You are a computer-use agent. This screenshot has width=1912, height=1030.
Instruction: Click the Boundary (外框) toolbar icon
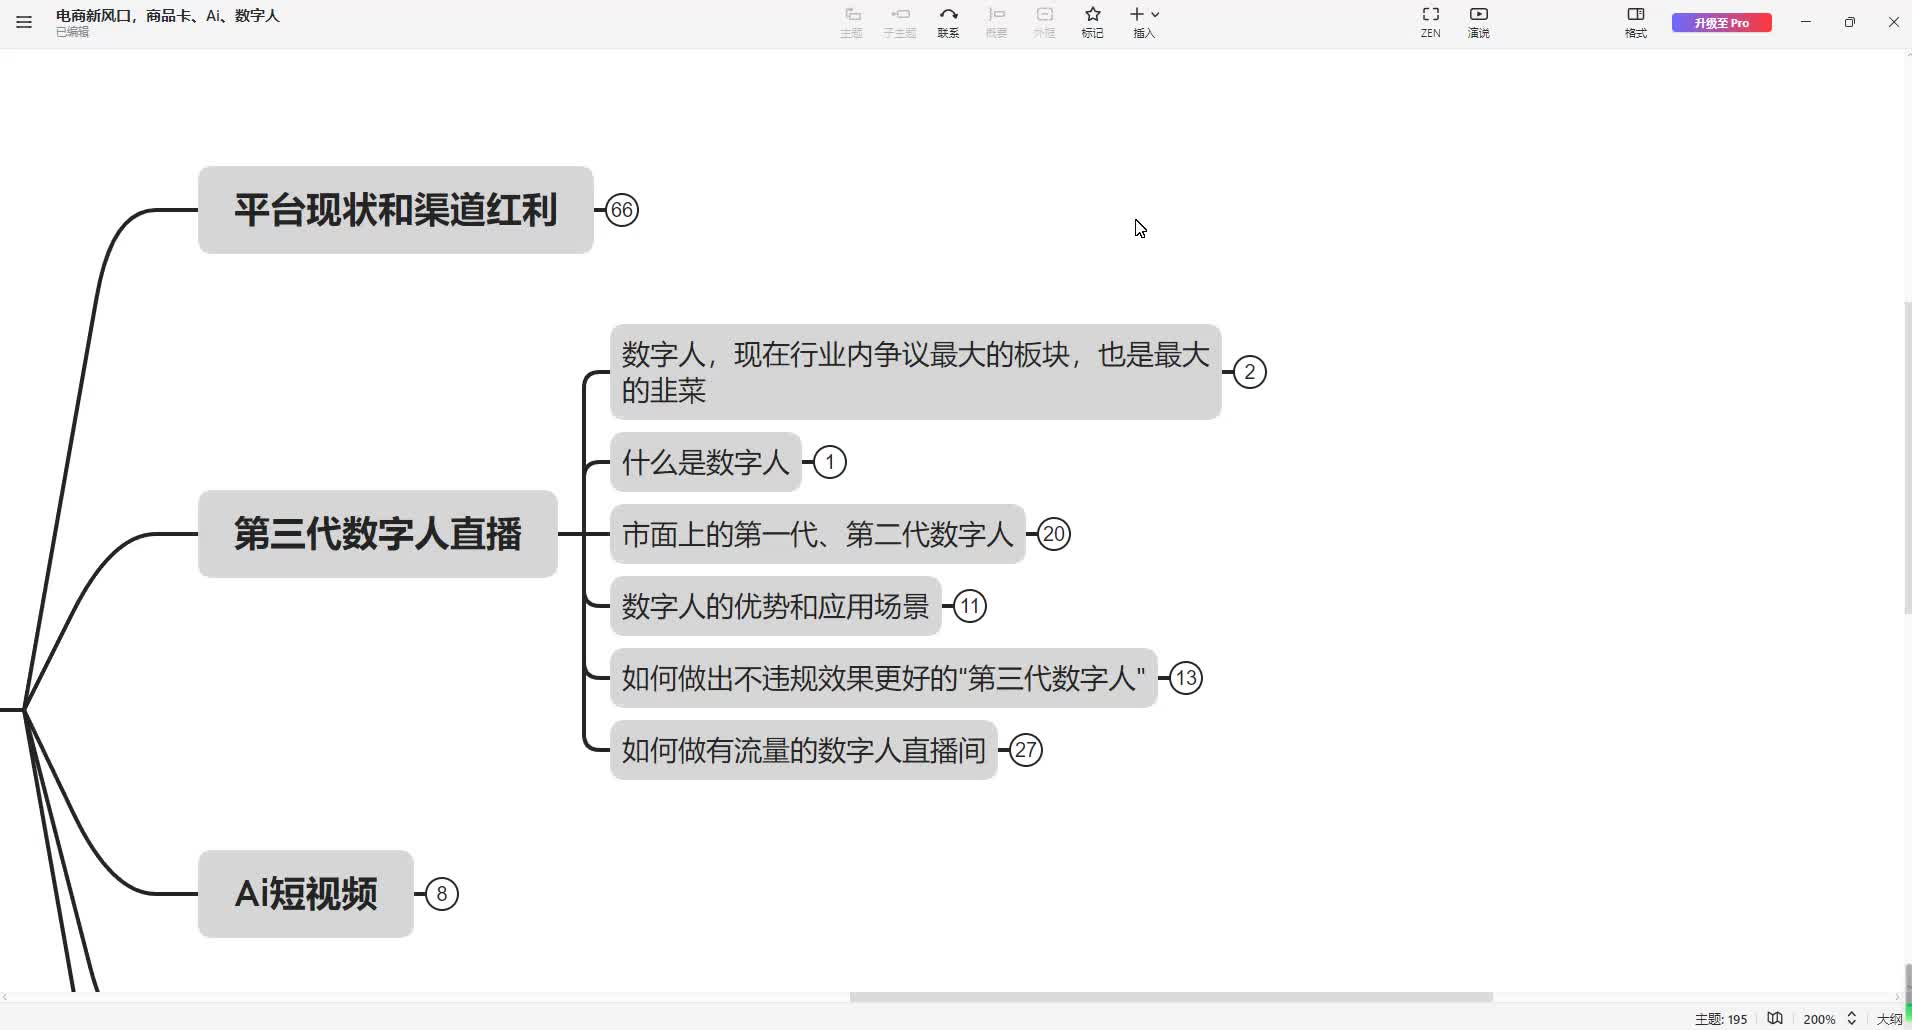click(x=1044, y=22)
